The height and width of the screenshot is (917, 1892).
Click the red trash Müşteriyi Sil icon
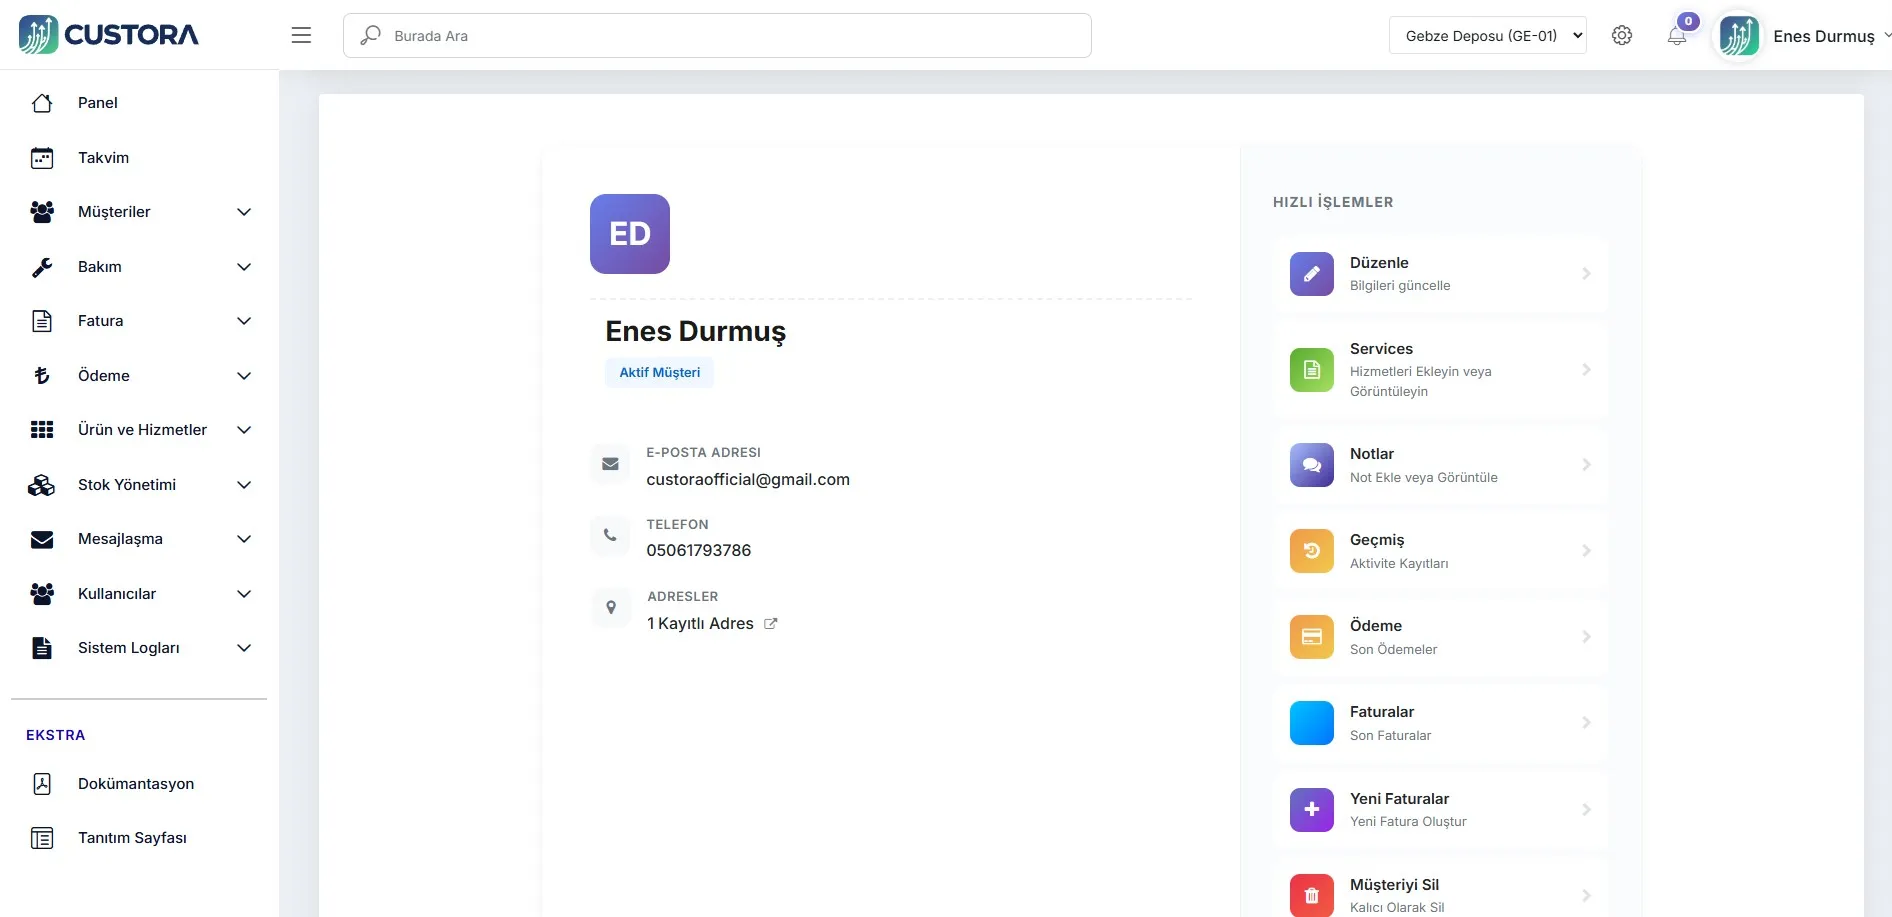(1311, 895)
